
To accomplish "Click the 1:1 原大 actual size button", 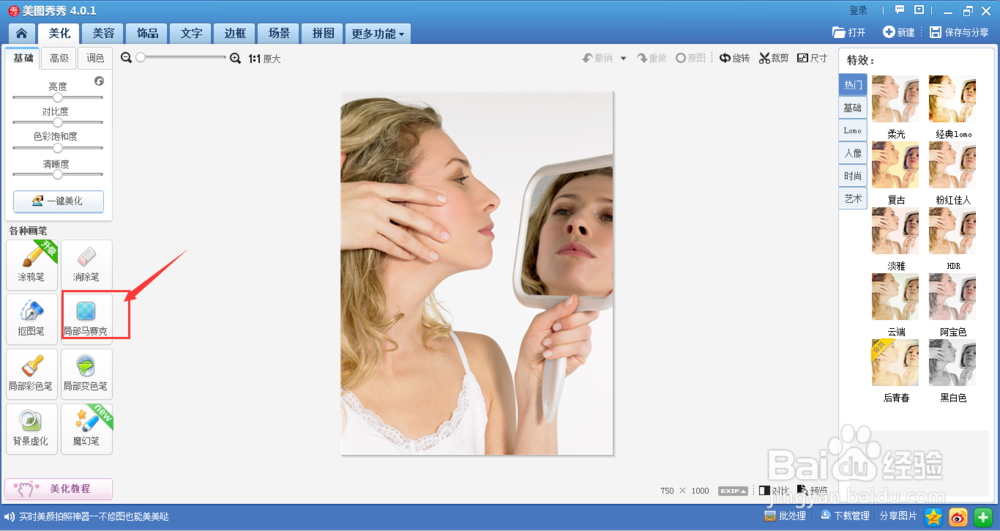I will click(x=264, y=59).
